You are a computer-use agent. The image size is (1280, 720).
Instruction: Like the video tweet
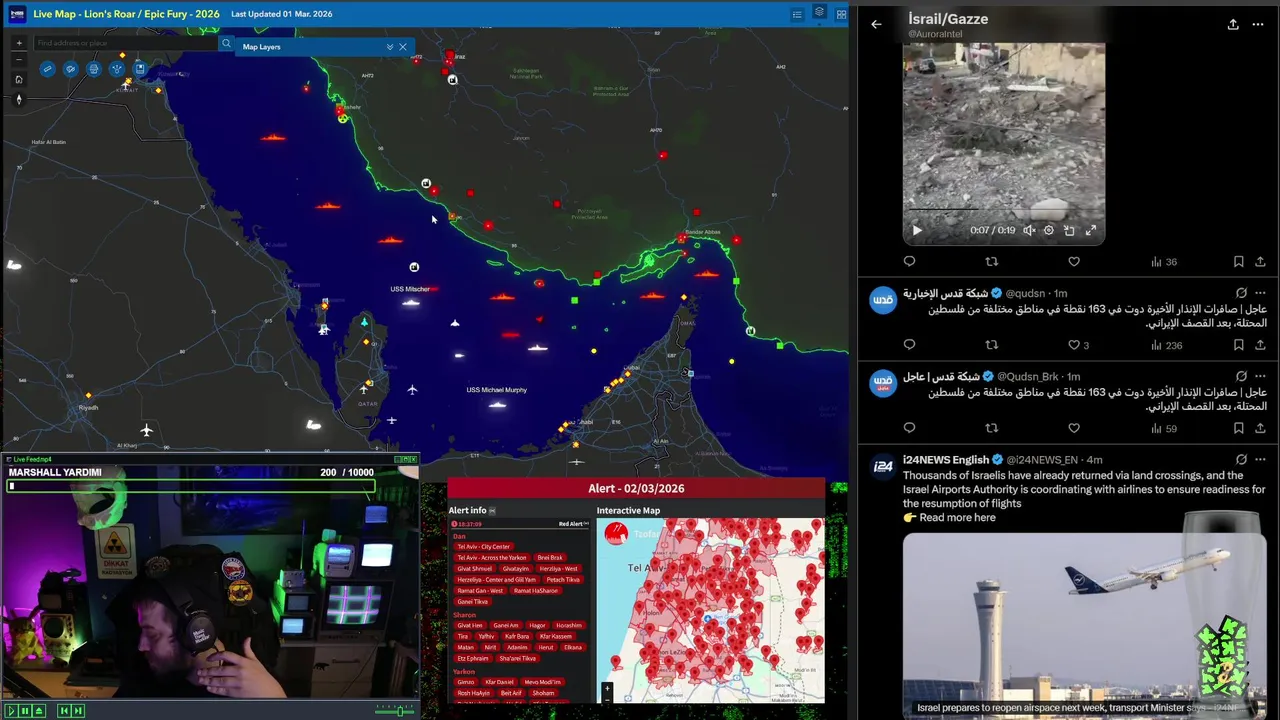point(1074,261)
